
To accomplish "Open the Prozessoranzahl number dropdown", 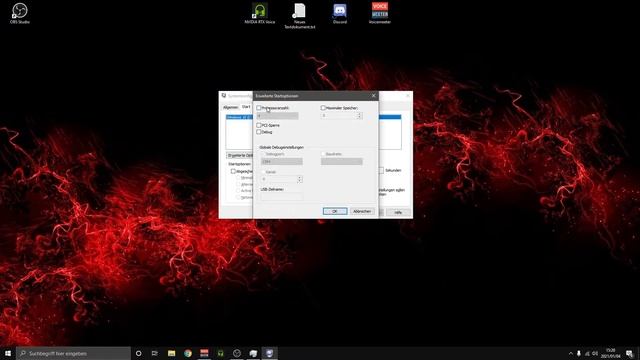I will (278, 116).
